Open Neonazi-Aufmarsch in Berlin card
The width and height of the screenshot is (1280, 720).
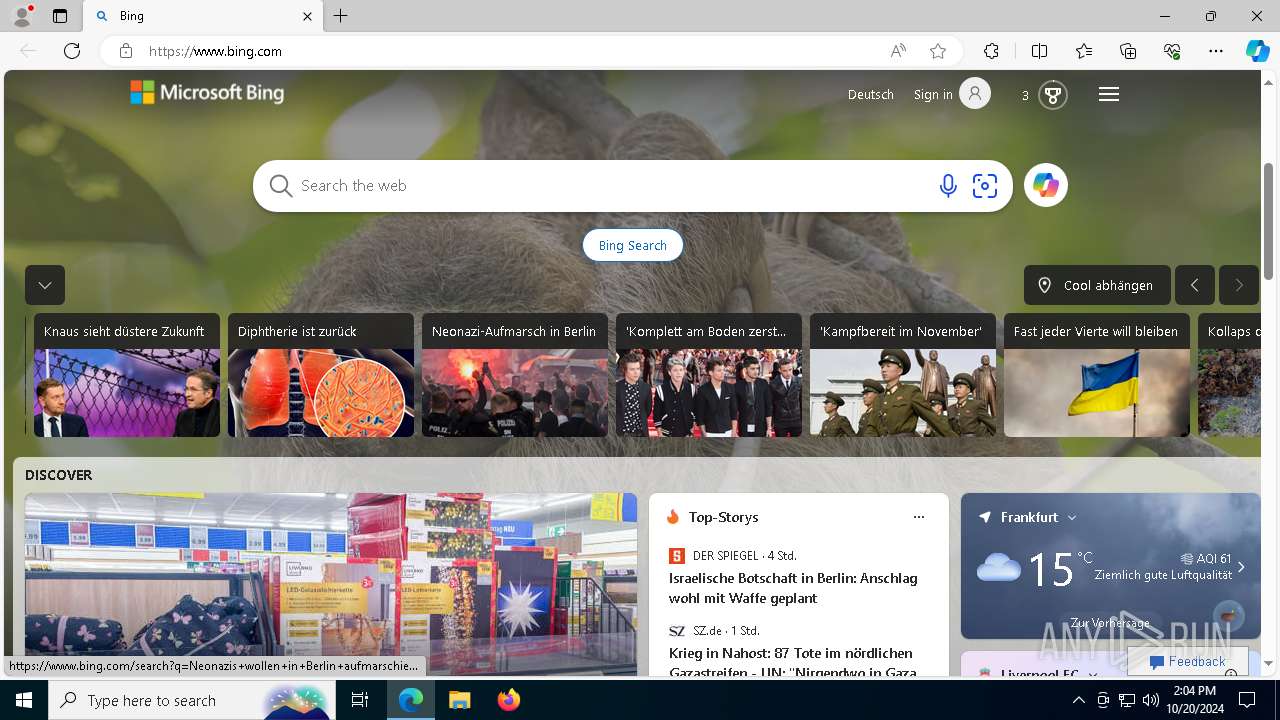515,375
